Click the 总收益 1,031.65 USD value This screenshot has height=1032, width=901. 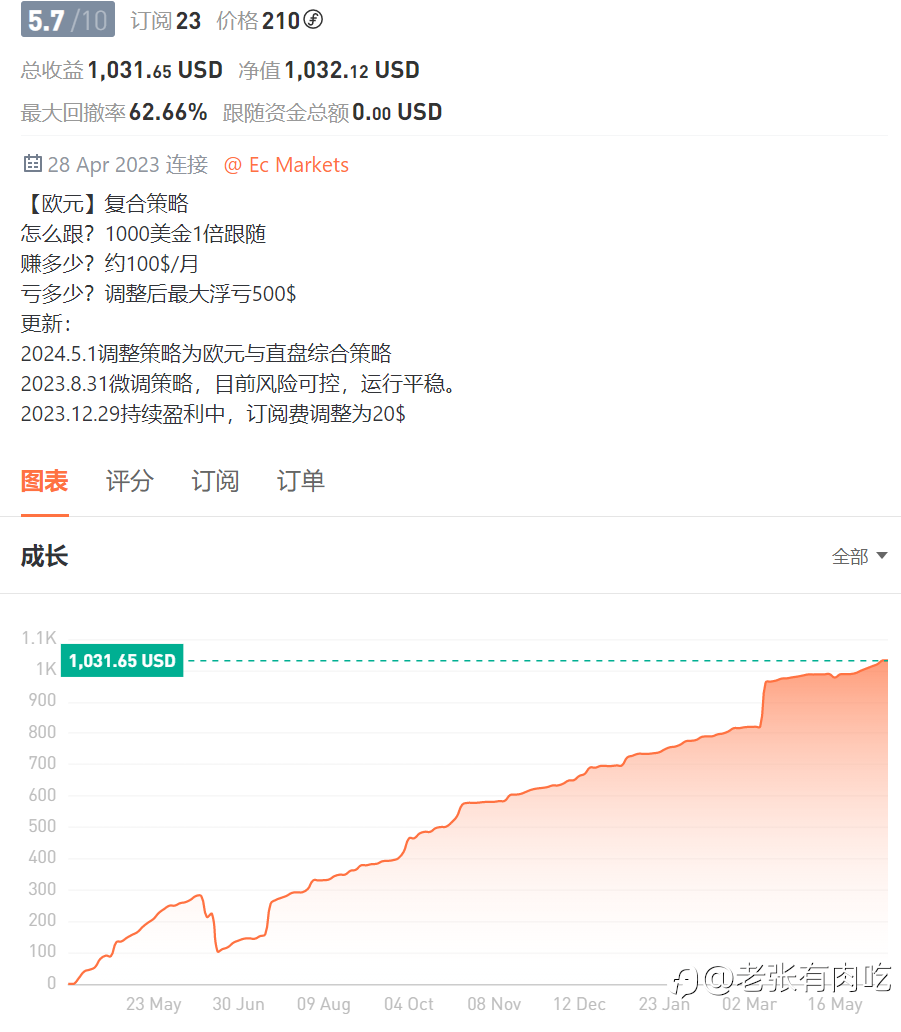point(155,70)
